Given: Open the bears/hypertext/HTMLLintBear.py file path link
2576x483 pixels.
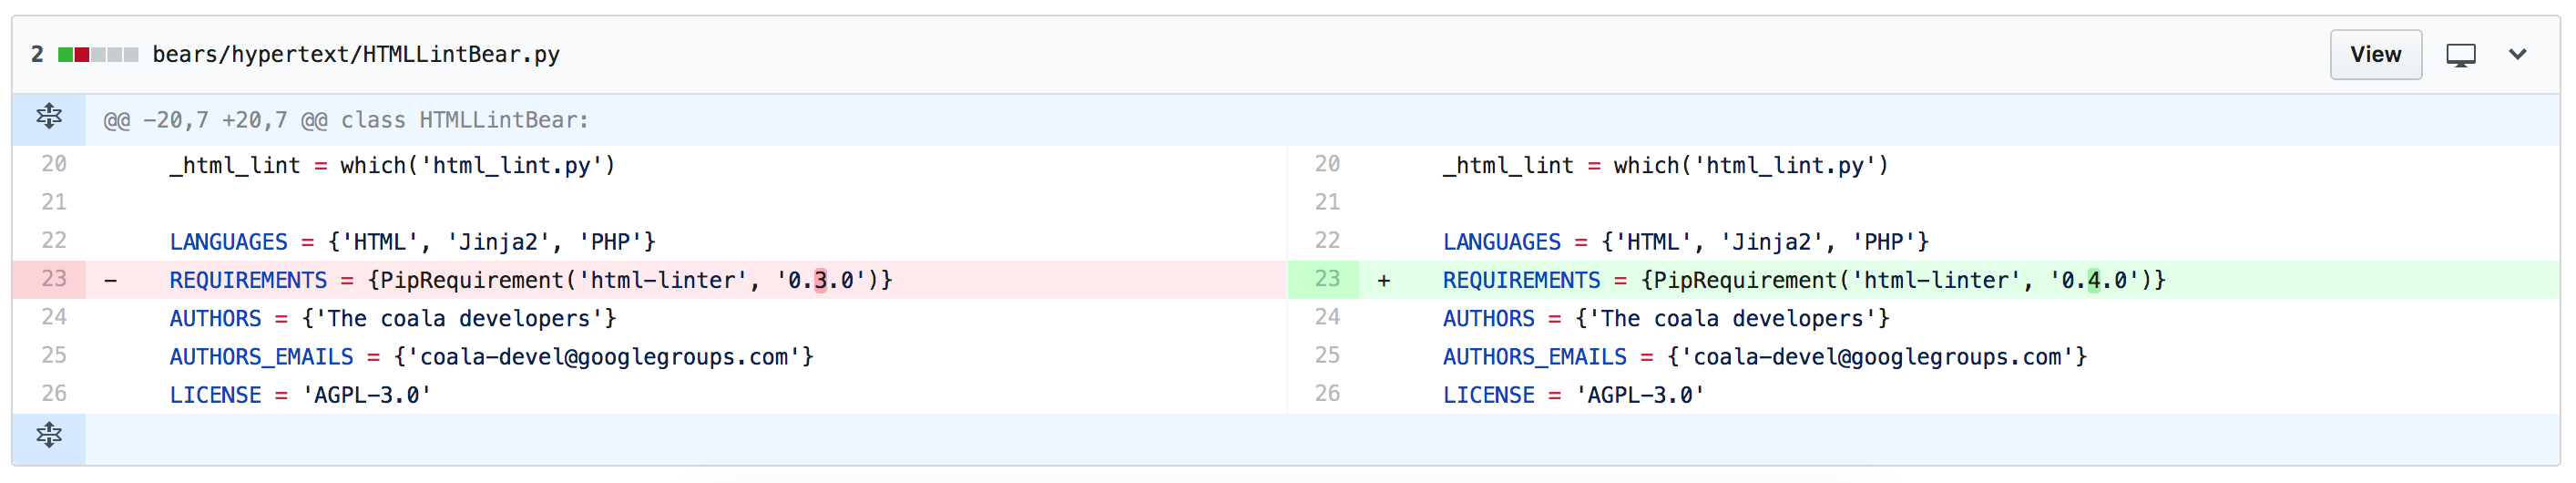Looking at the screenshot, I should coord(355,54).
